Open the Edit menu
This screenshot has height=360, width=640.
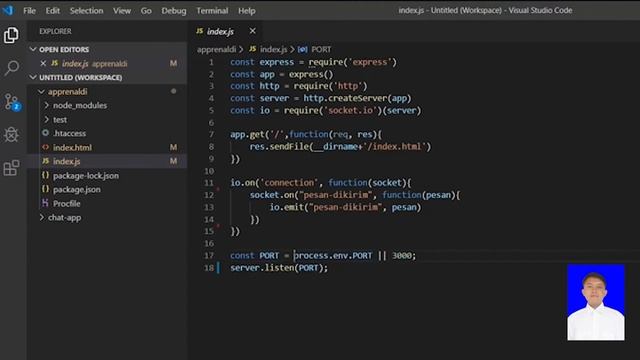(x=53, y=11)
